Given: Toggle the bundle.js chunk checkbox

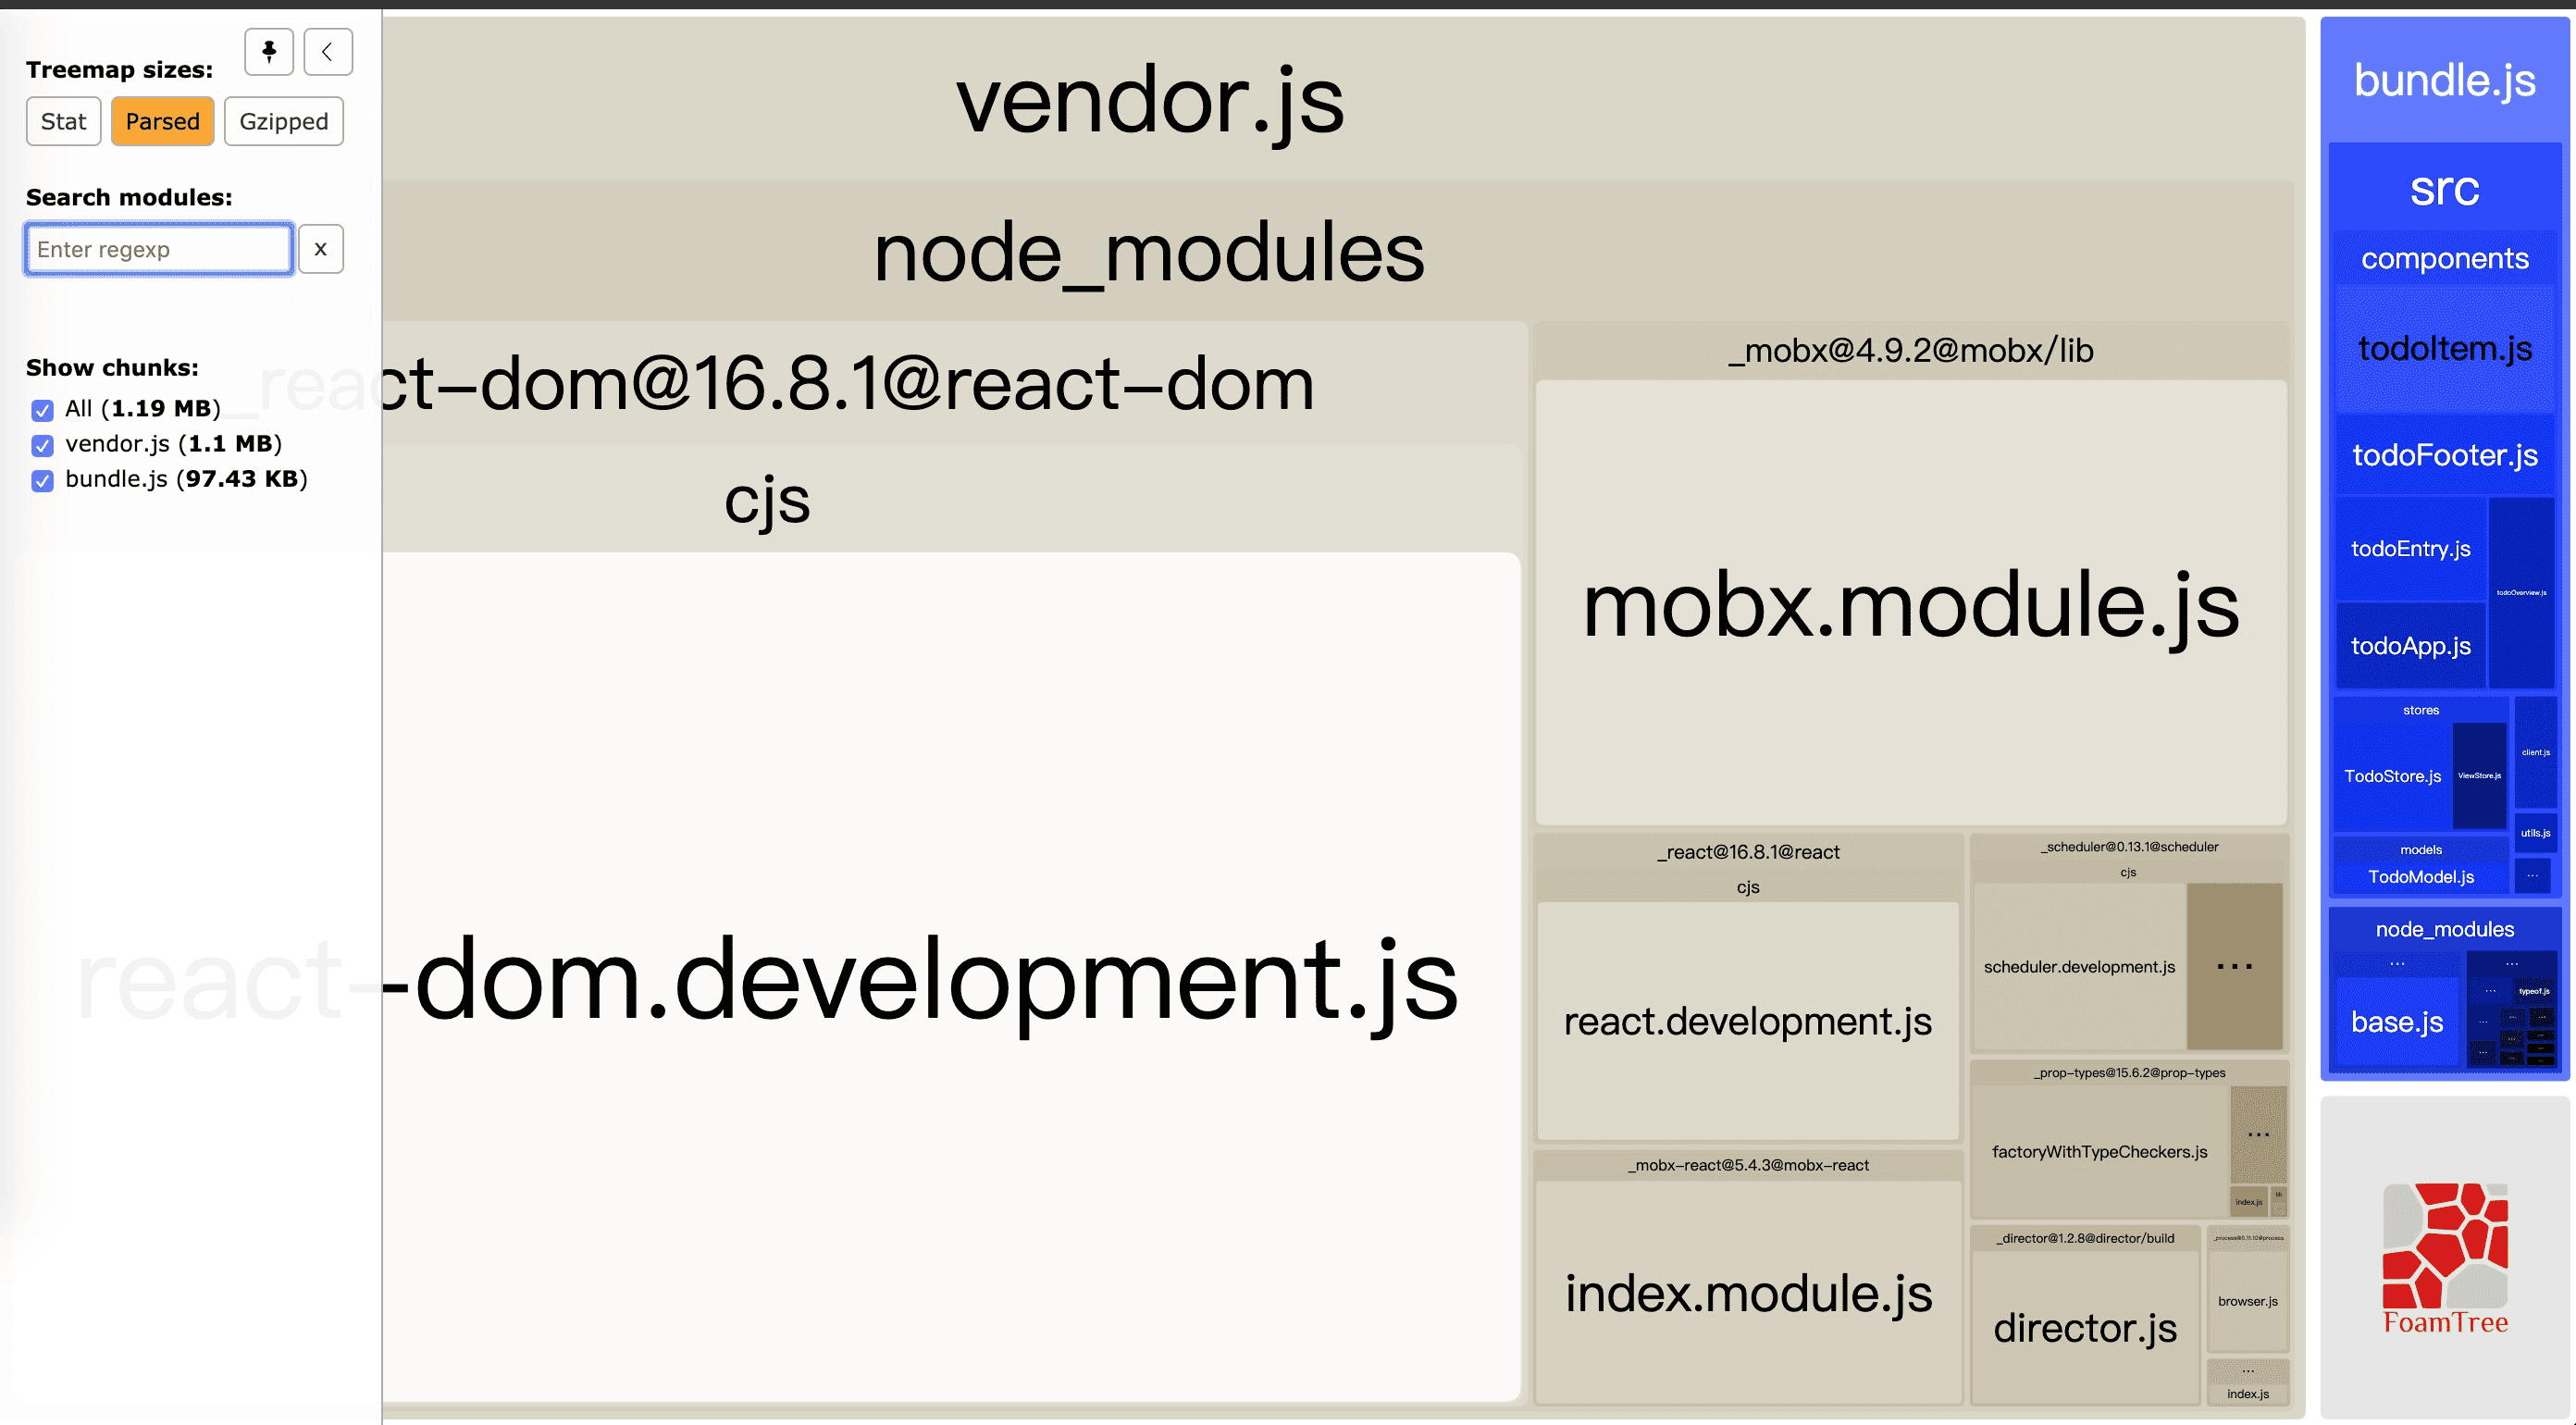Looking at the screenshot, I should click(x=42, y=481).
